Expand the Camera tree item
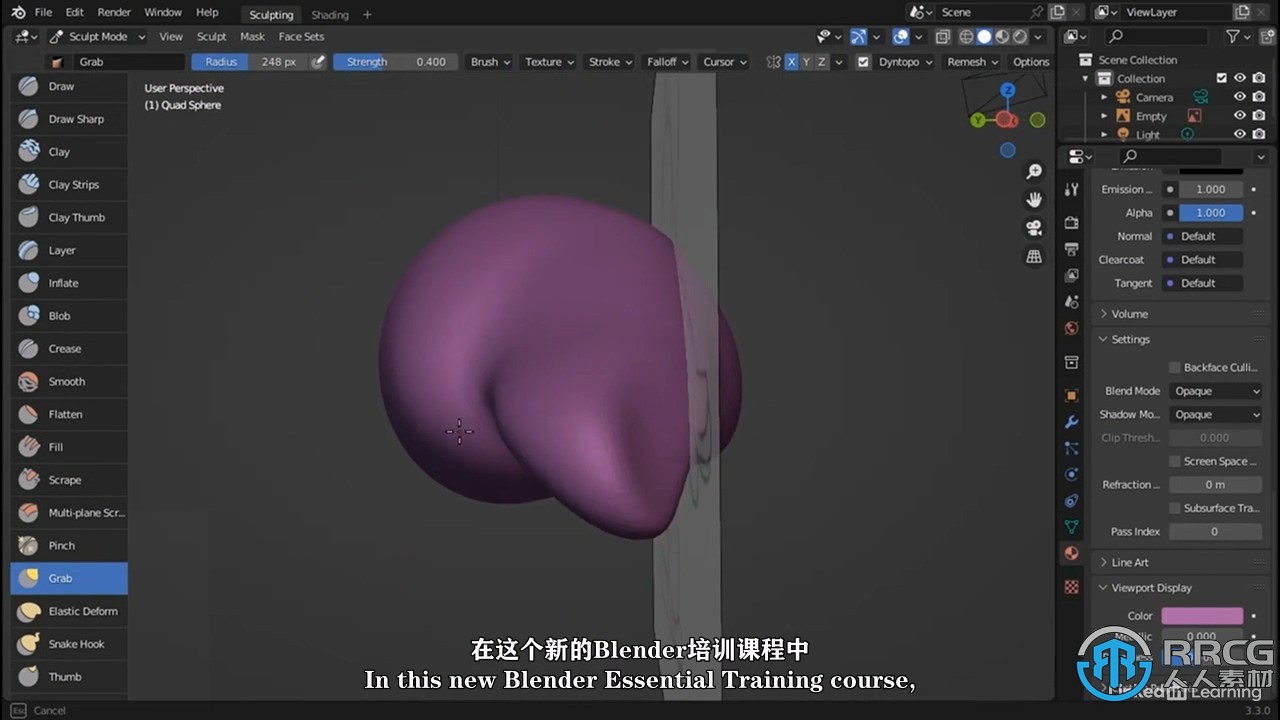1280x720 pixels. pos(1104,97)
